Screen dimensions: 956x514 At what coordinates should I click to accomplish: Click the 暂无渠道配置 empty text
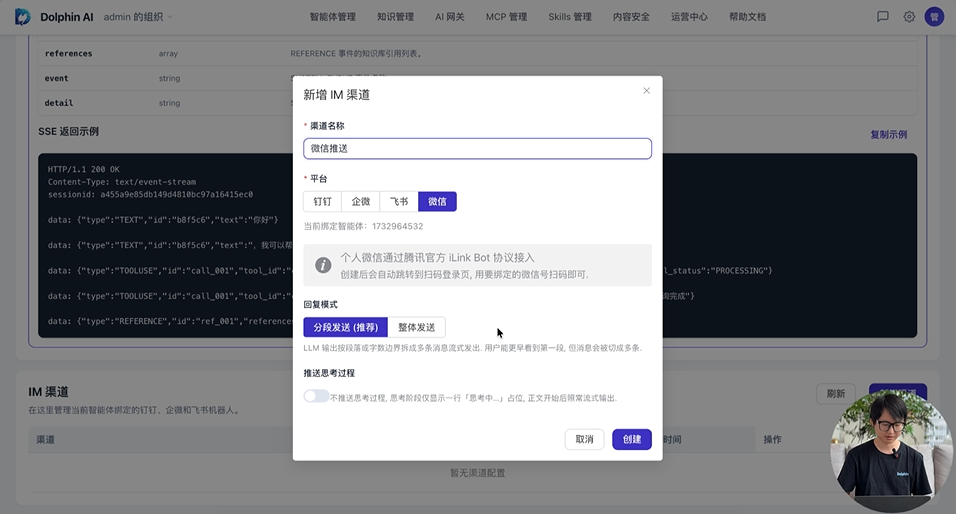coord(477,473)
